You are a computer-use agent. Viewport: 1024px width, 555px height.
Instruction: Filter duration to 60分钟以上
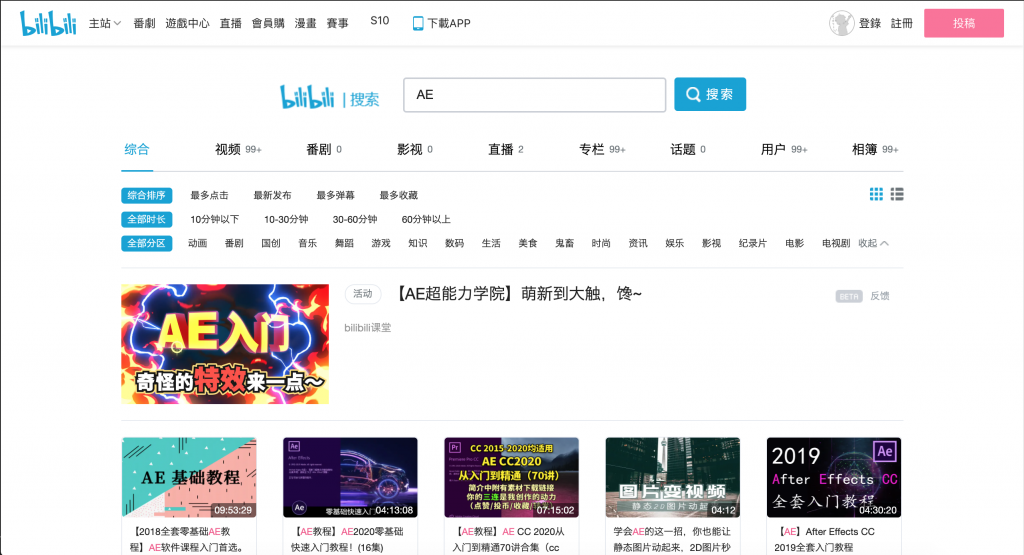point(426,219)
